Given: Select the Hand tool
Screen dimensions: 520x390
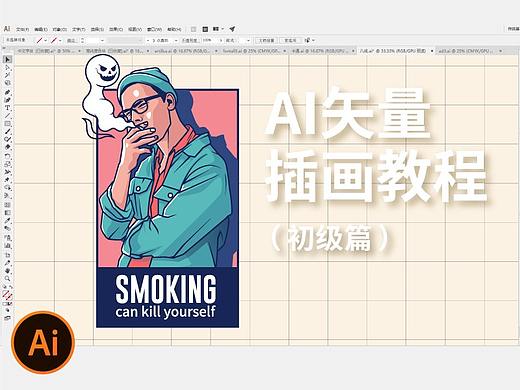Looking at the screenshot, I should click(7, 270).
